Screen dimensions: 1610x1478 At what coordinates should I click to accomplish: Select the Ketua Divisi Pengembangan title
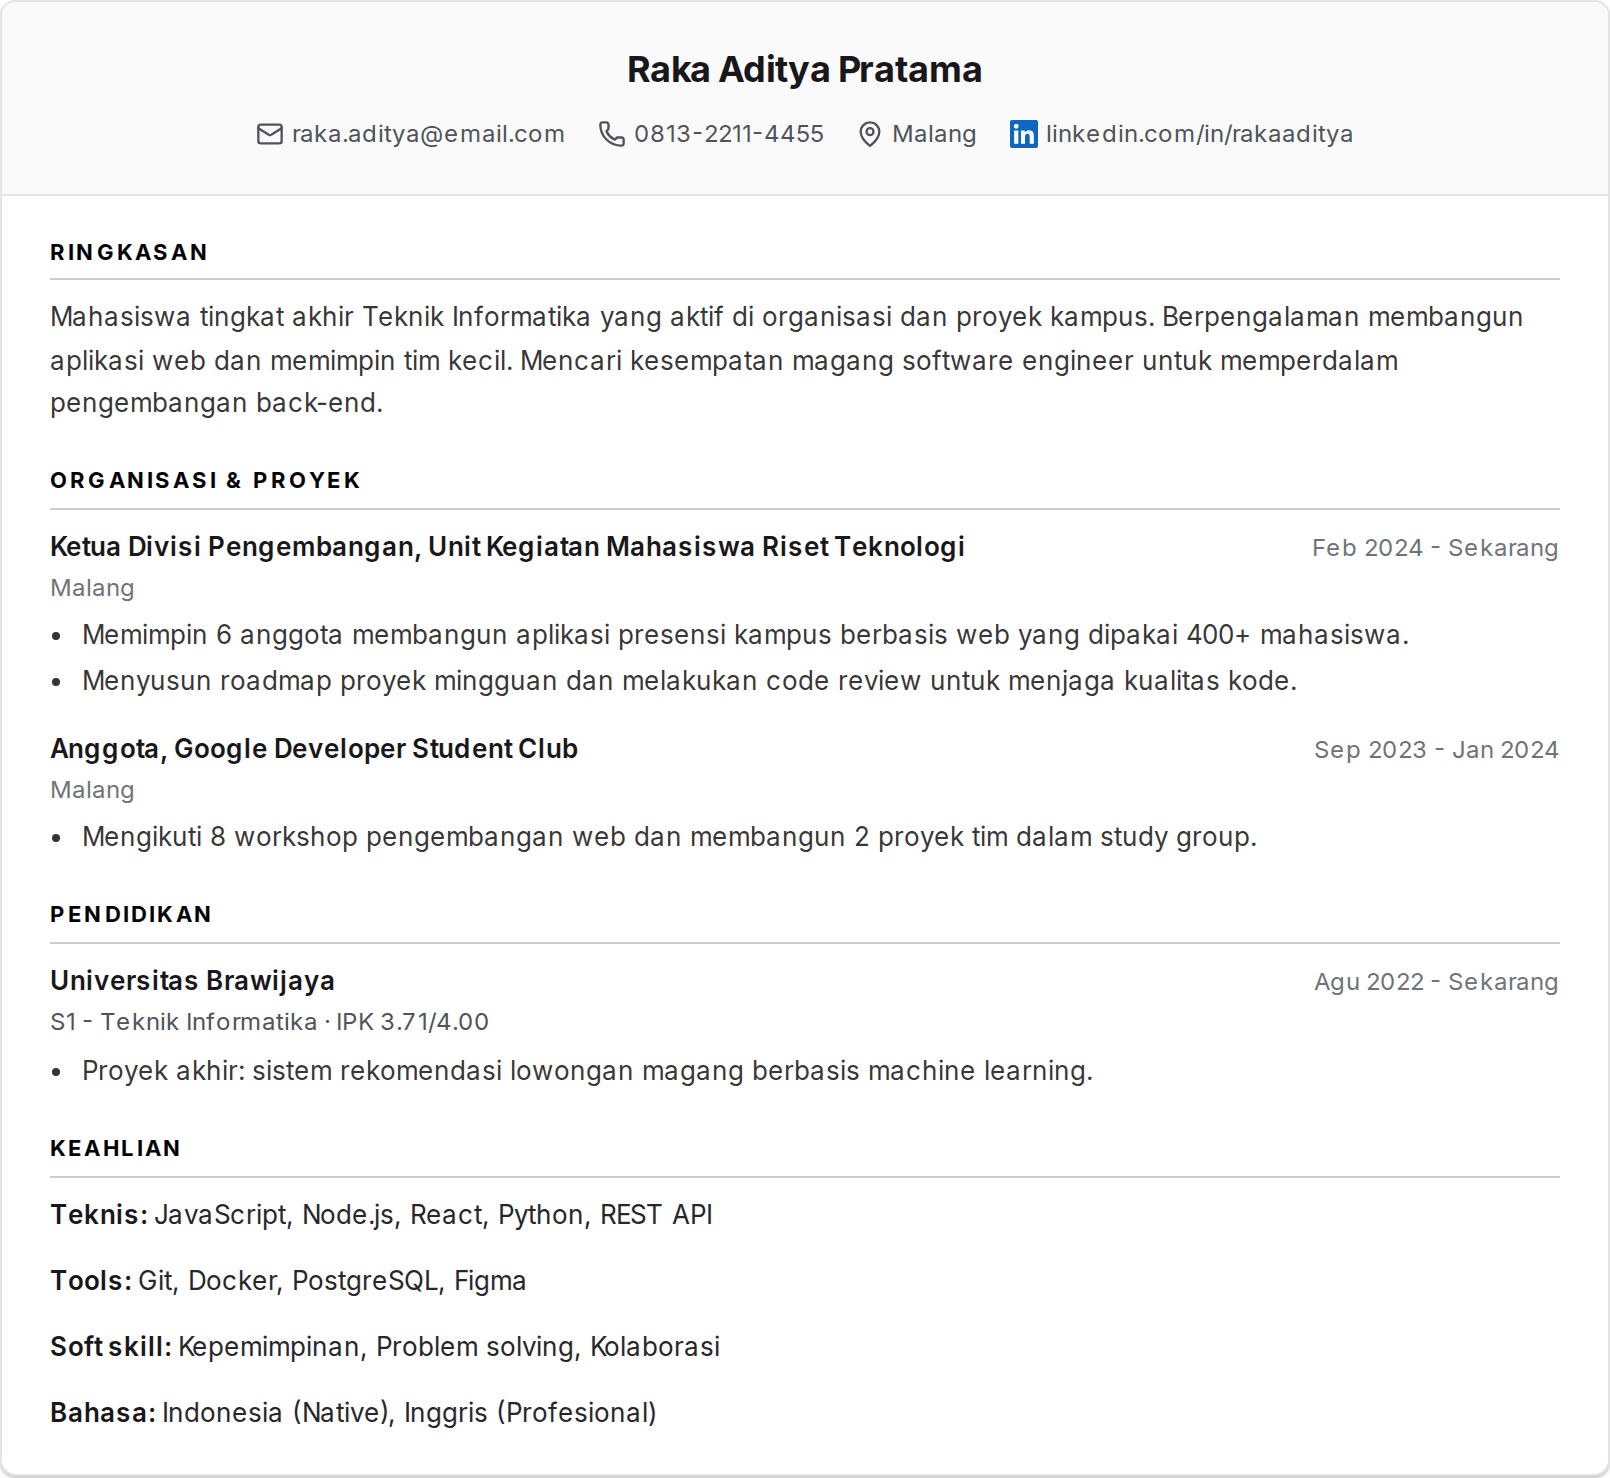[507, 547]
